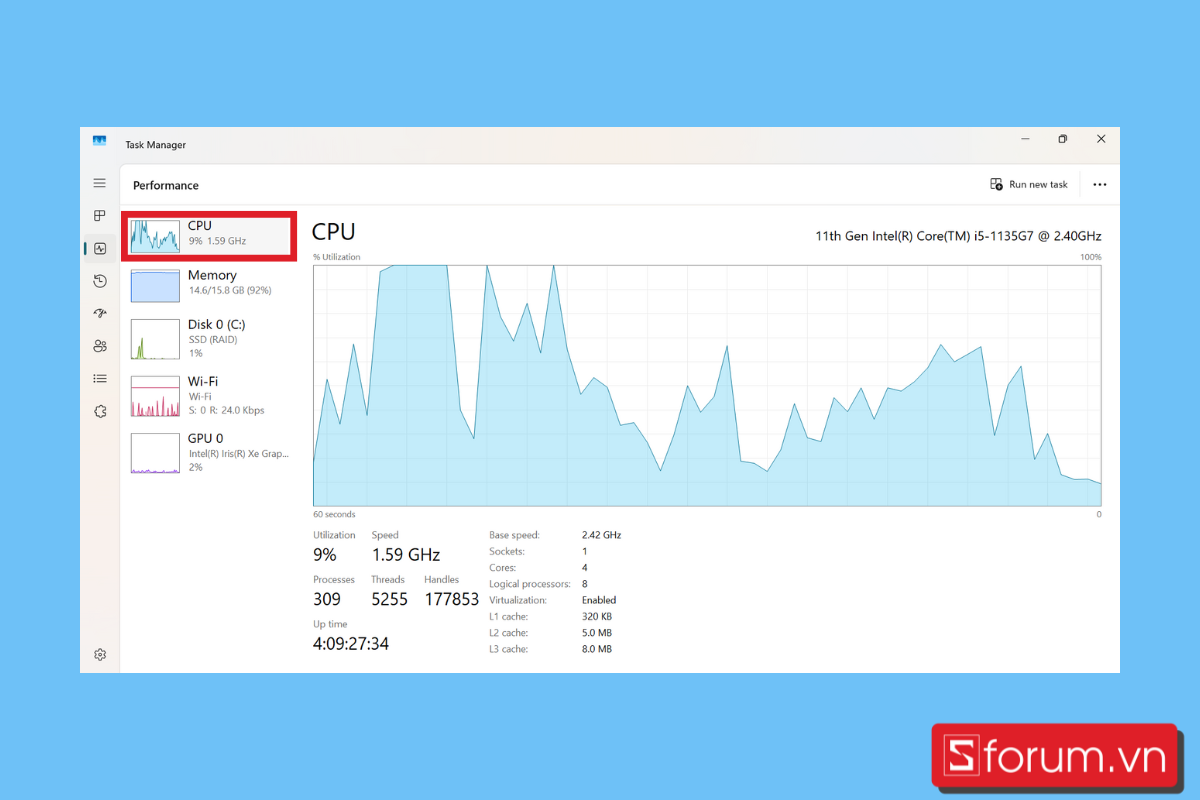Select the Wi-Fi performance entry

(x=209, y=396)
